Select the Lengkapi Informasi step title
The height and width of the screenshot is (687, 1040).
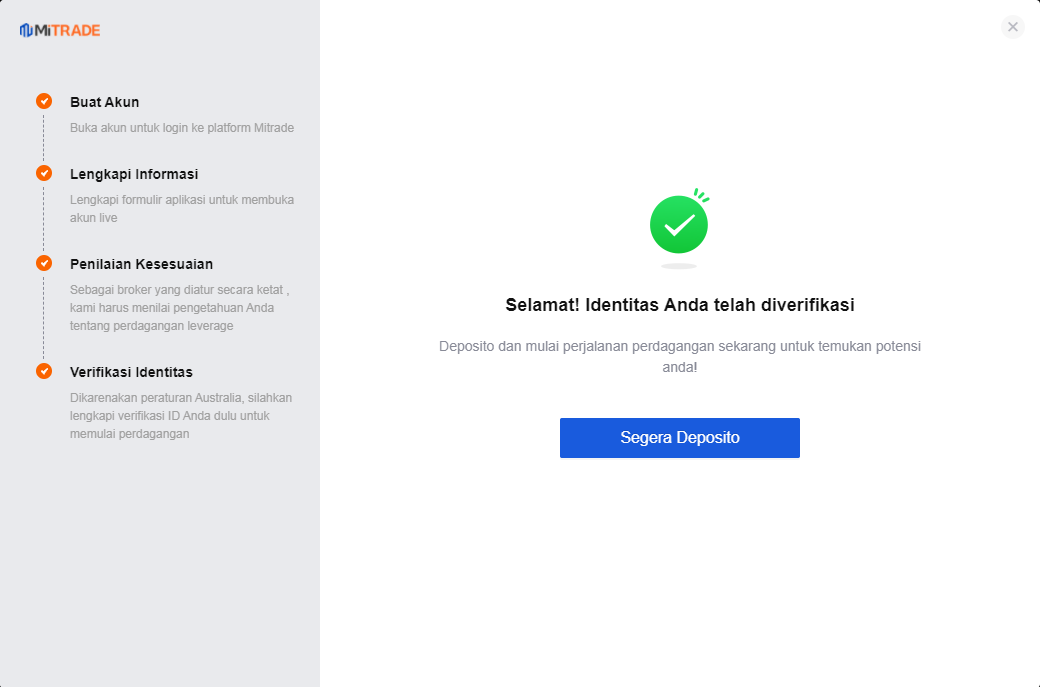pyautogui.click(x=134, y=174)
